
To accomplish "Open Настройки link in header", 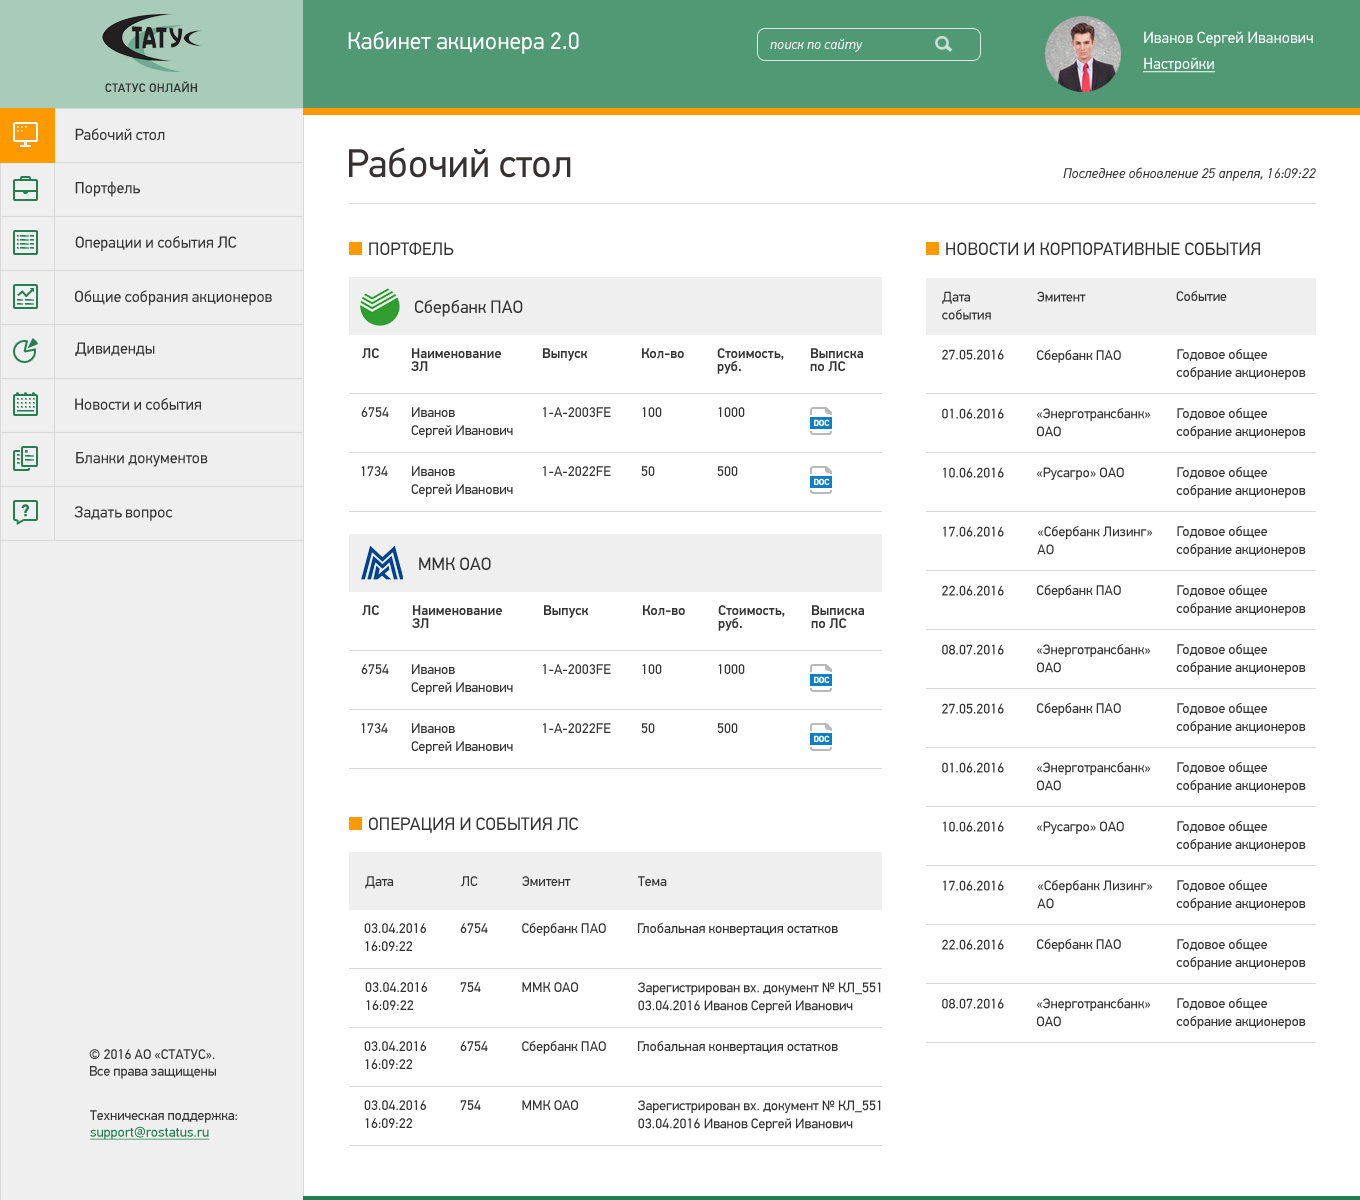I will click(x=1178, y=64).
